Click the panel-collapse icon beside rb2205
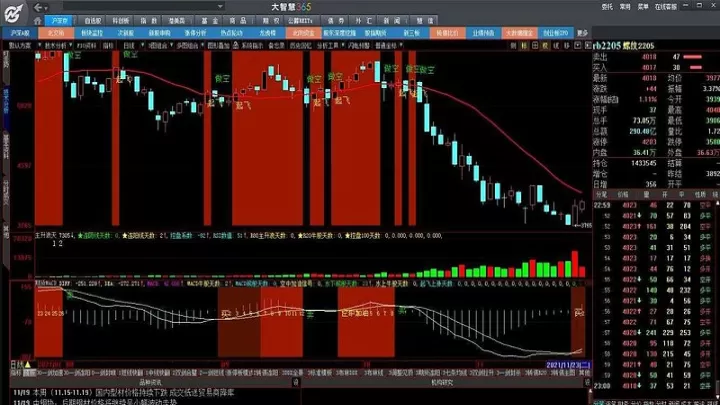The width and height of the screenshot is (720, 405). (588, 45)
